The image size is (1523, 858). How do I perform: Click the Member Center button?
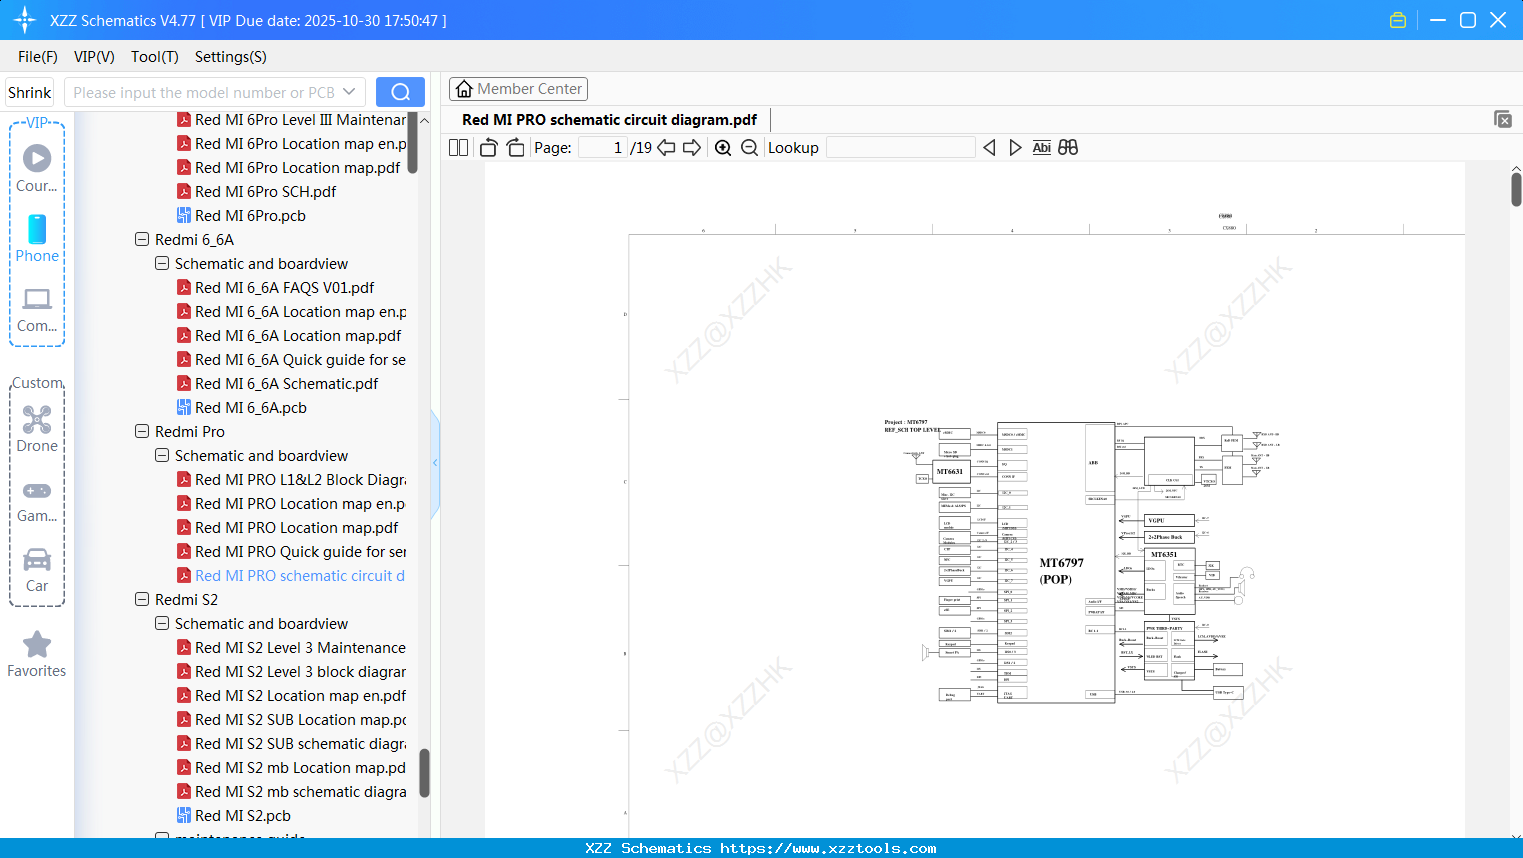pyautogui.click(x=518, y=88)
